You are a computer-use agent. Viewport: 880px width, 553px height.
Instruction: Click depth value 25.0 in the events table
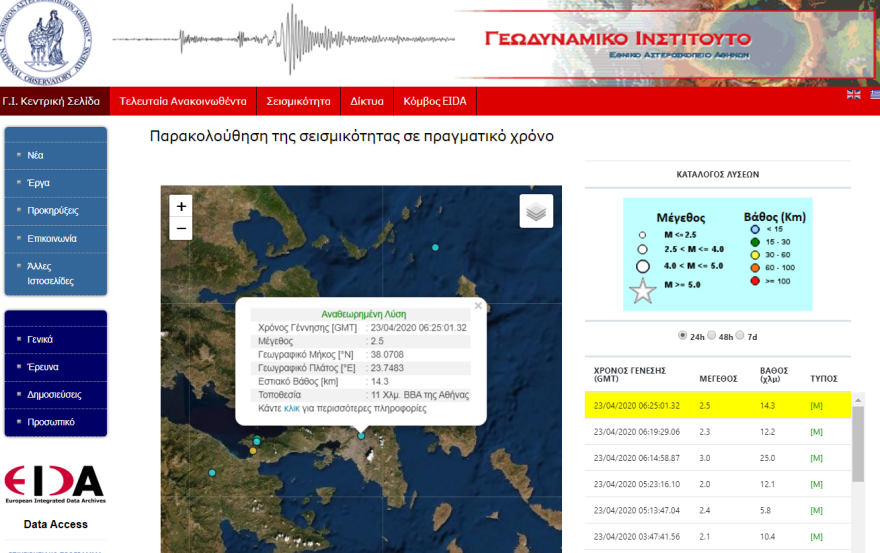768,458
